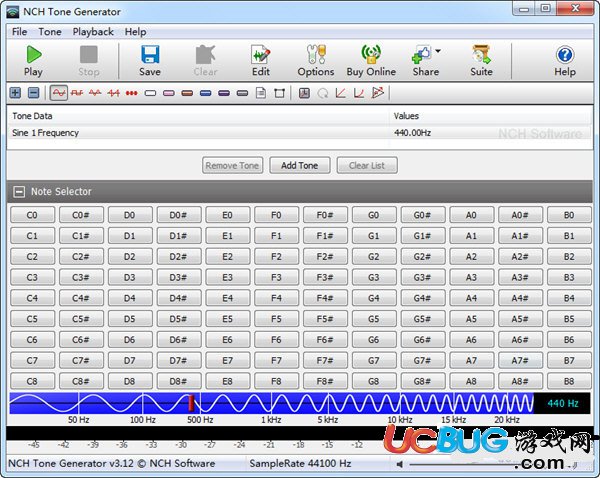The width and height of the screenshot is (600, 478).
Task: Open the File menu
Action: tap(20, 32)
